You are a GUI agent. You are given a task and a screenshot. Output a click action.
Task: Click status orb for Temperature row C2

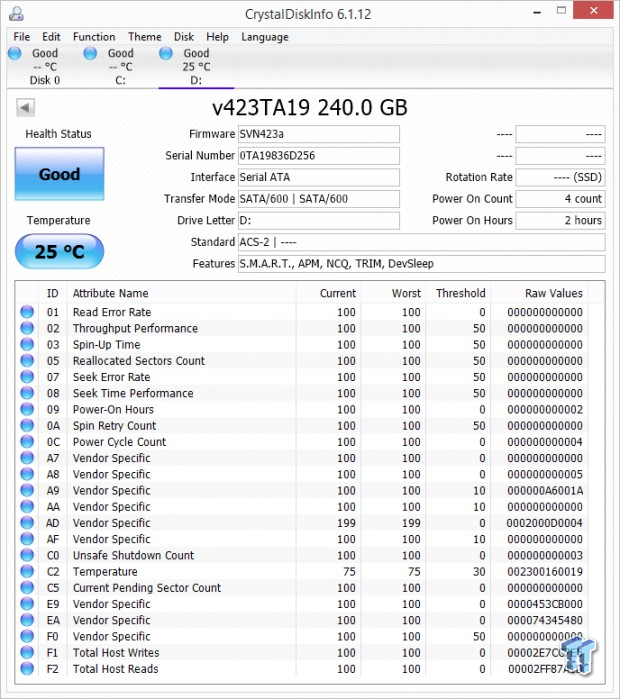(x=27, y=571)
